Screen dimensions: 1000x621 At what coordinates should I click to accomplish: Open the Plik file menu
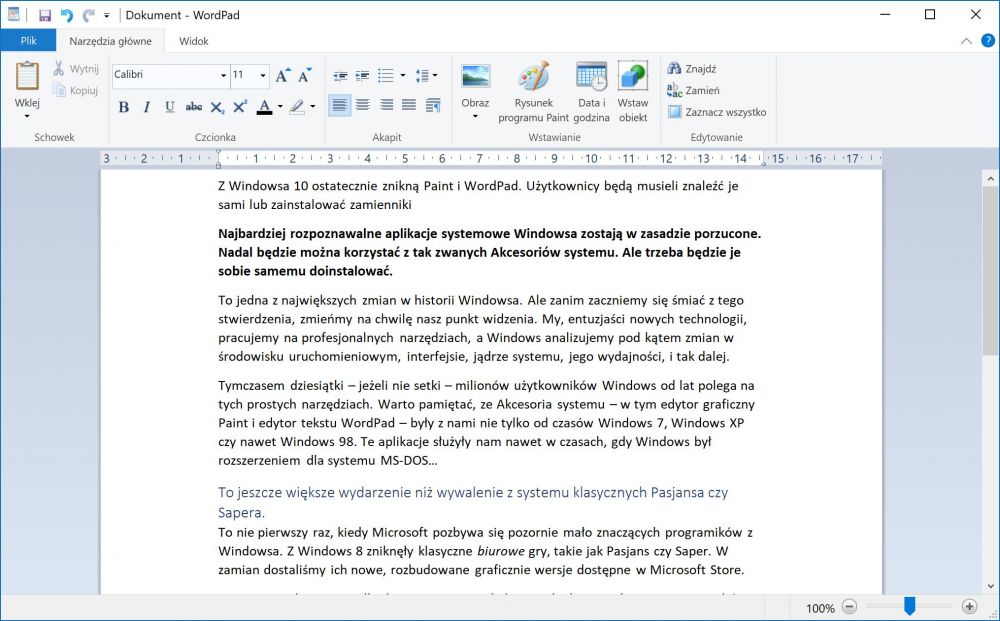[28, 41]
